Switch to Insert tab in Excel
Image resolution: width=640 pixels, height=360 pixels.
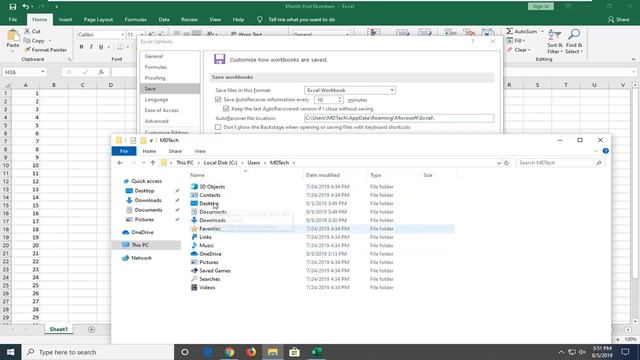(x=65, y=20)
